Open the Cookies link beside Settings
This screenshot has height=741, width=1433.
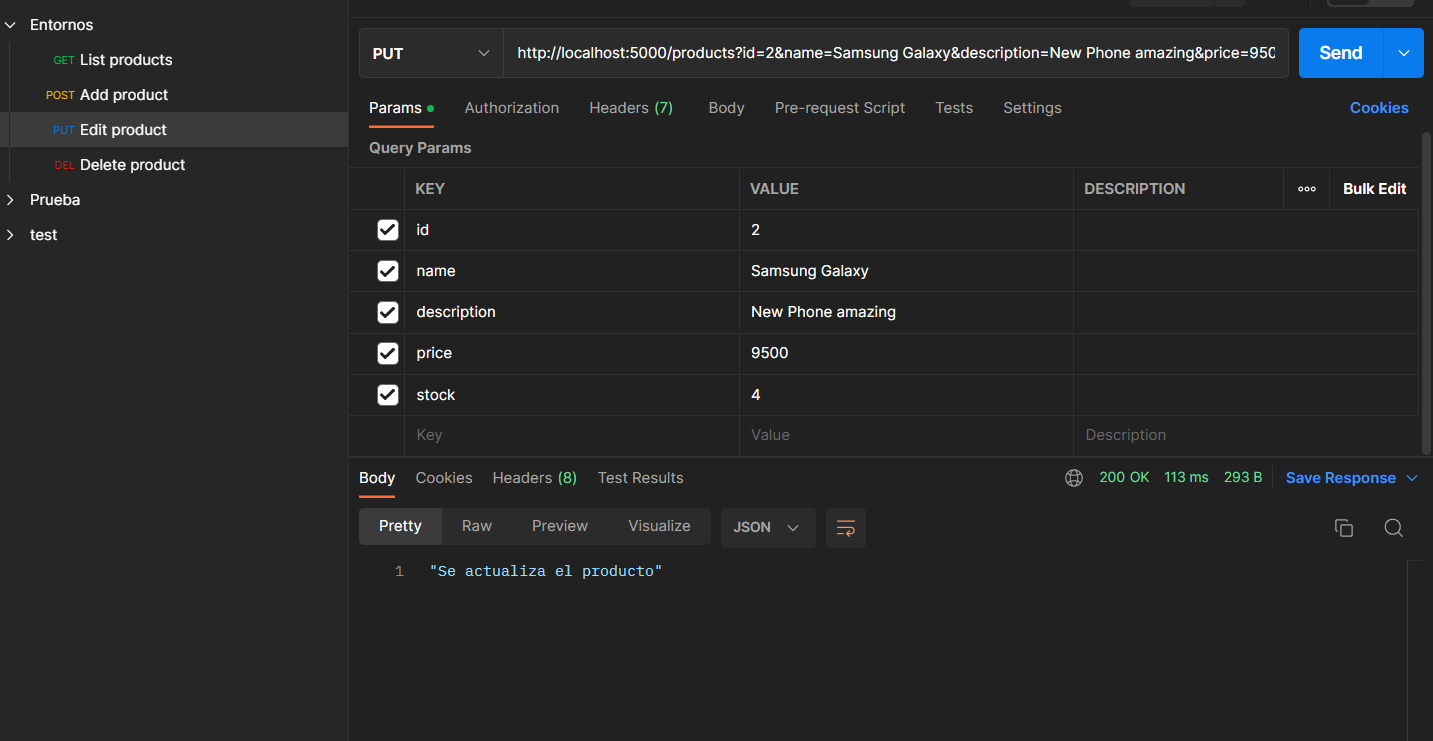click(x=1379, y=108)
